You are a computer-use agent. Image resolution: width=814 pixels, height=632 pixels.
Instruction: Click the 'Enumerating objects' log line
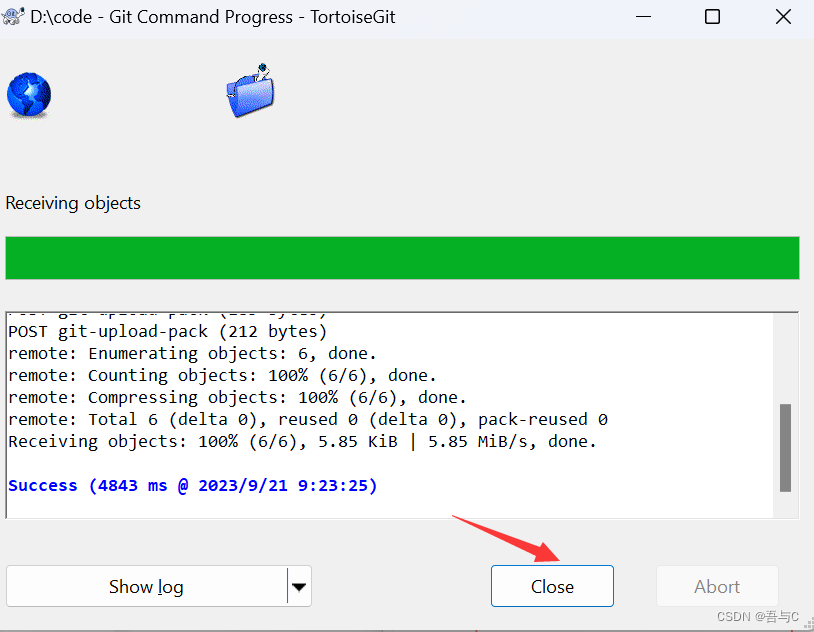click(192, 354)
